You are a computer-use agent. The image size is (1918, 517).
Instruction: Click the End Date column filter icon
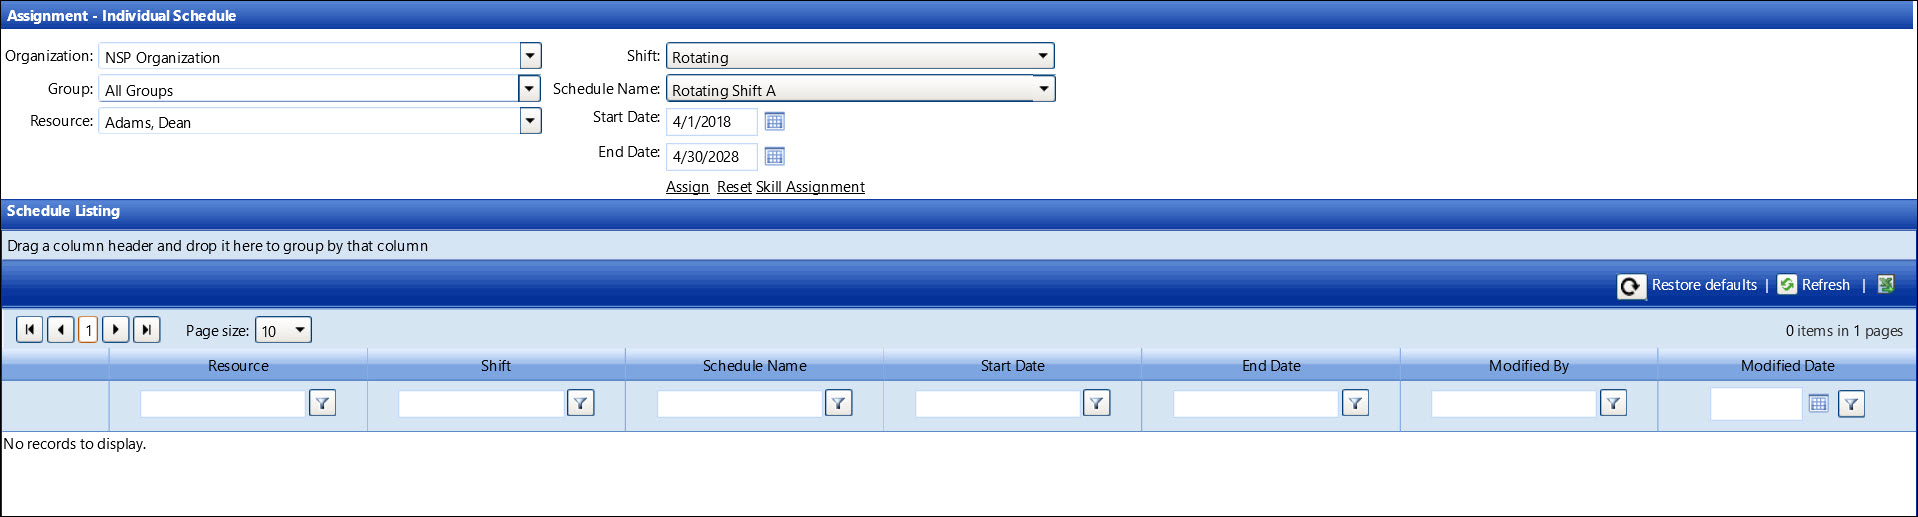[x=1355, y=403]
